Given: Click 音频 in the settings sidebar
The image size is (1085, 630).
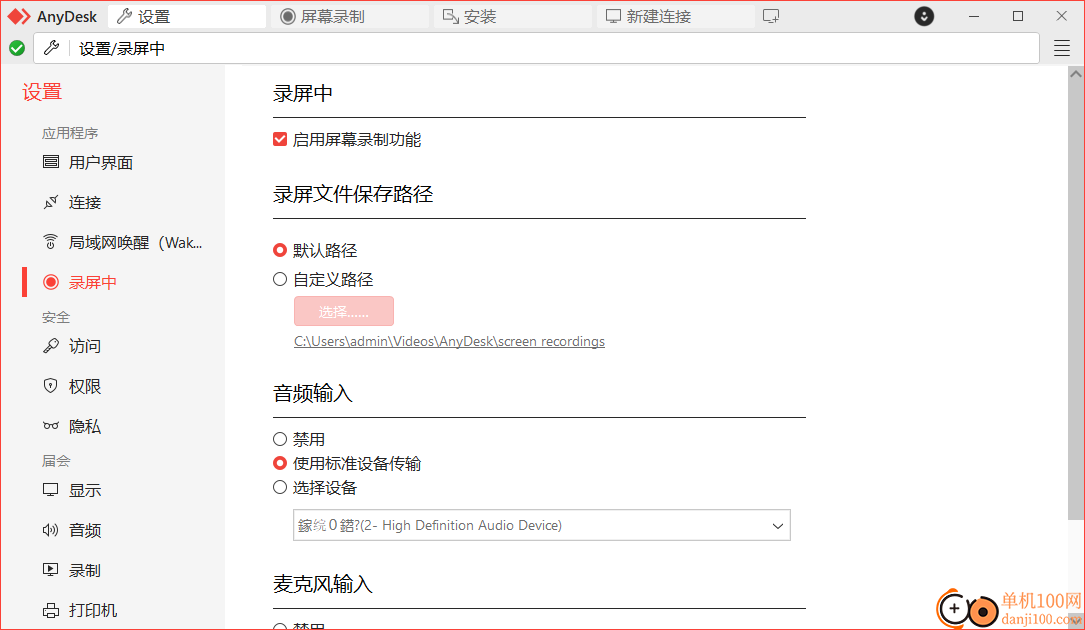Looking at the screenshot, I should tap(85, 531).
